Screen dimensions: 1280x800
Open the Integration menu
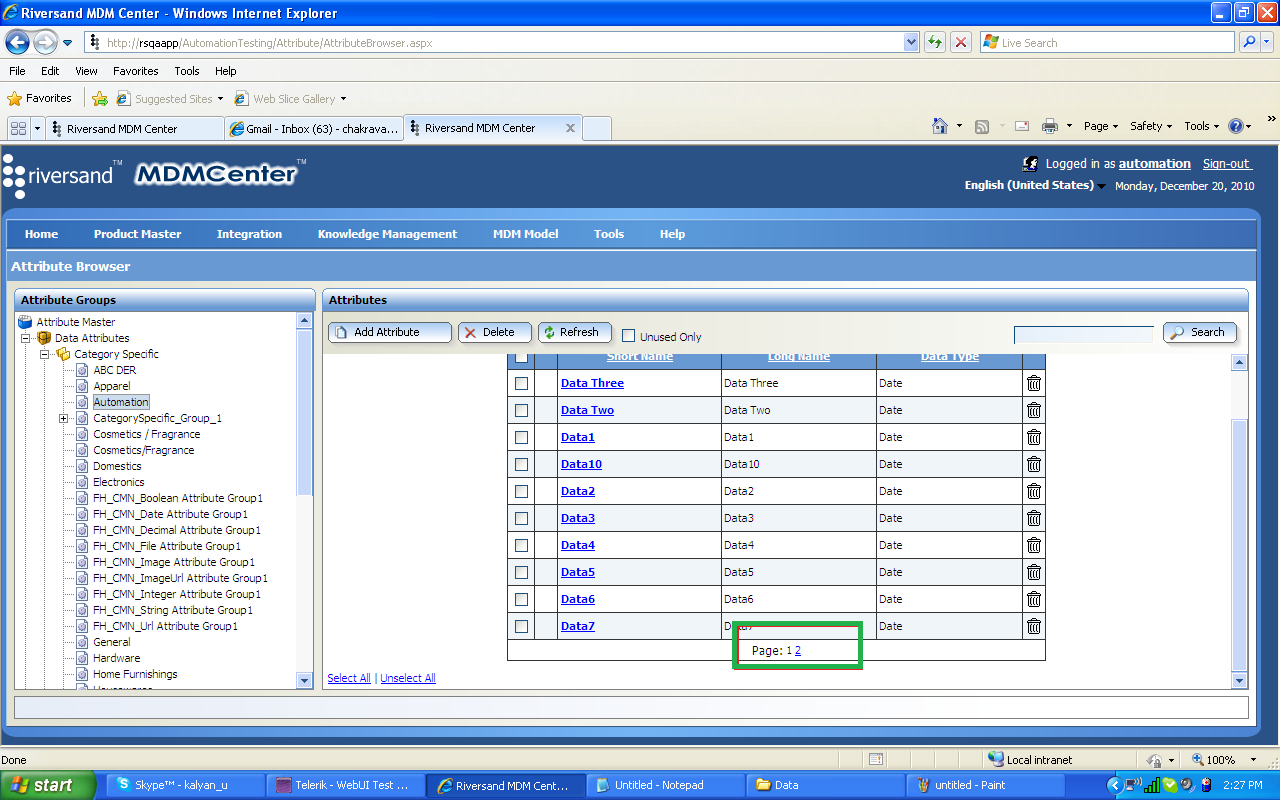(249, 234)
